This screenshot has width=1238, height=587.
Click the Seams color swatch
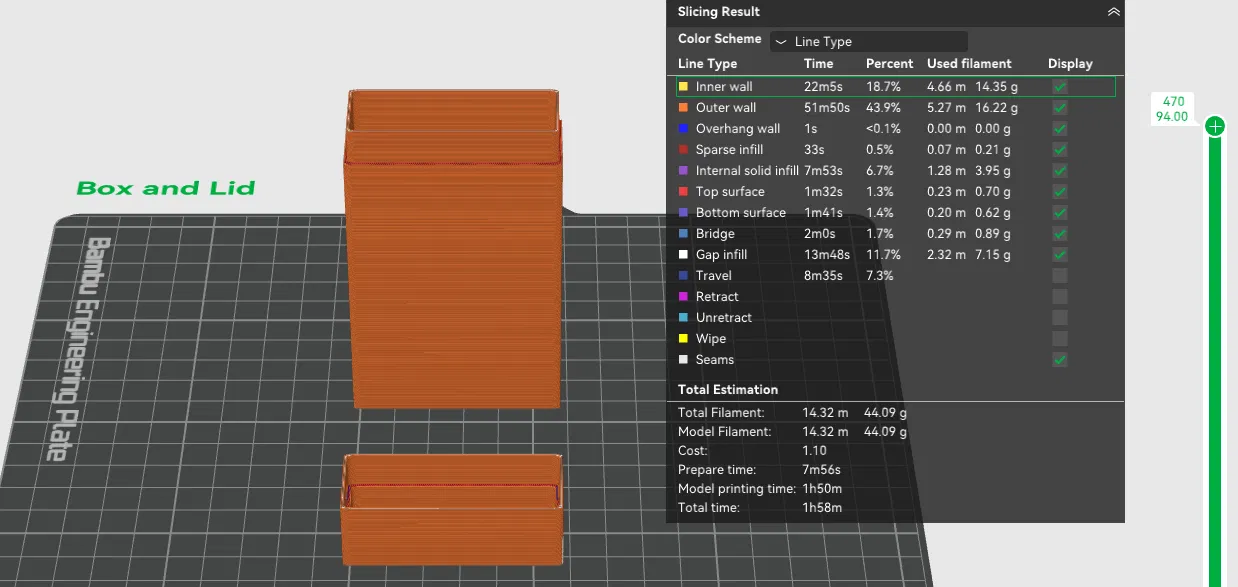683,360
